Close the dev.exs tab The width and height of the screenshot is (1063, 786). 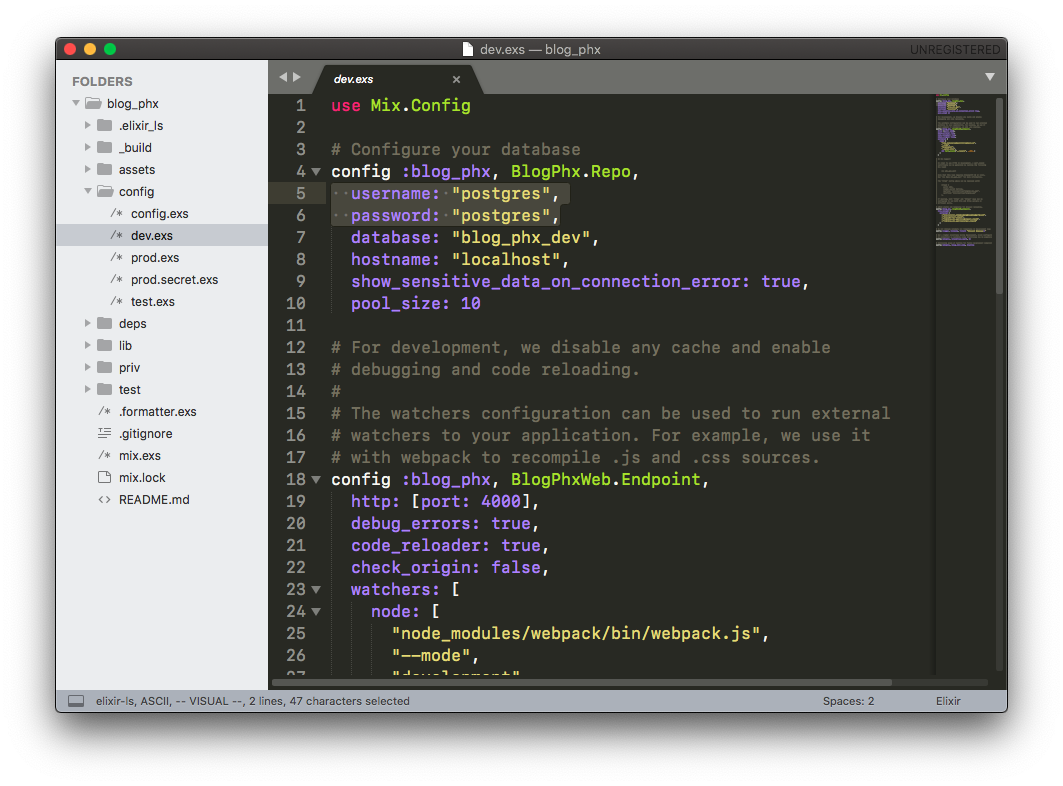(456, 79)
